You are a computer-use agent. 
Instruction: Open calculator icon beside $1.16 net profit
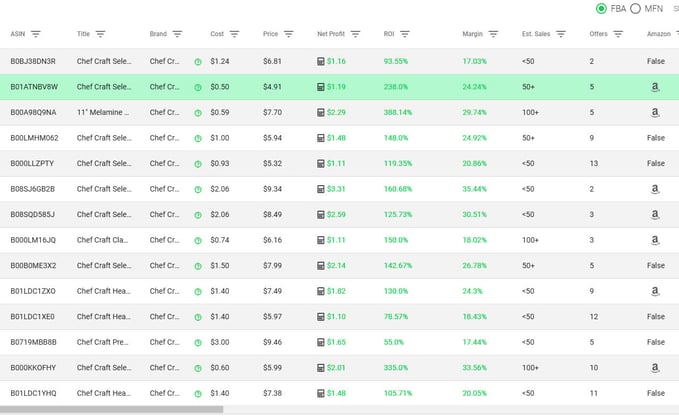tap(321, 61)
